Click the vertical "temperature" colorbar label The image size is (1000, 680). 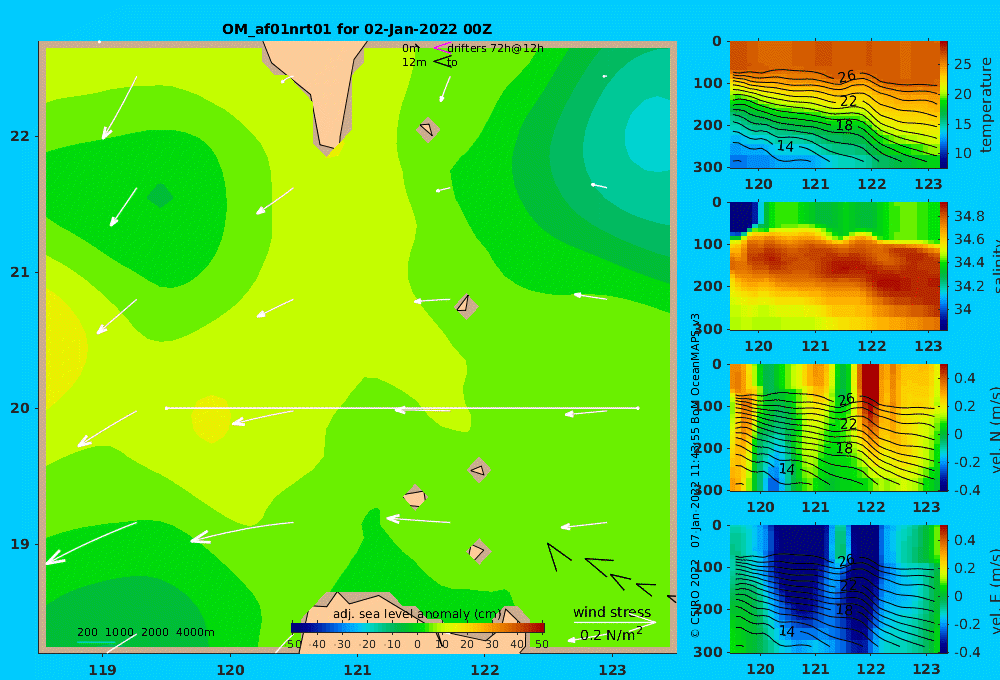tap(986, 105)
